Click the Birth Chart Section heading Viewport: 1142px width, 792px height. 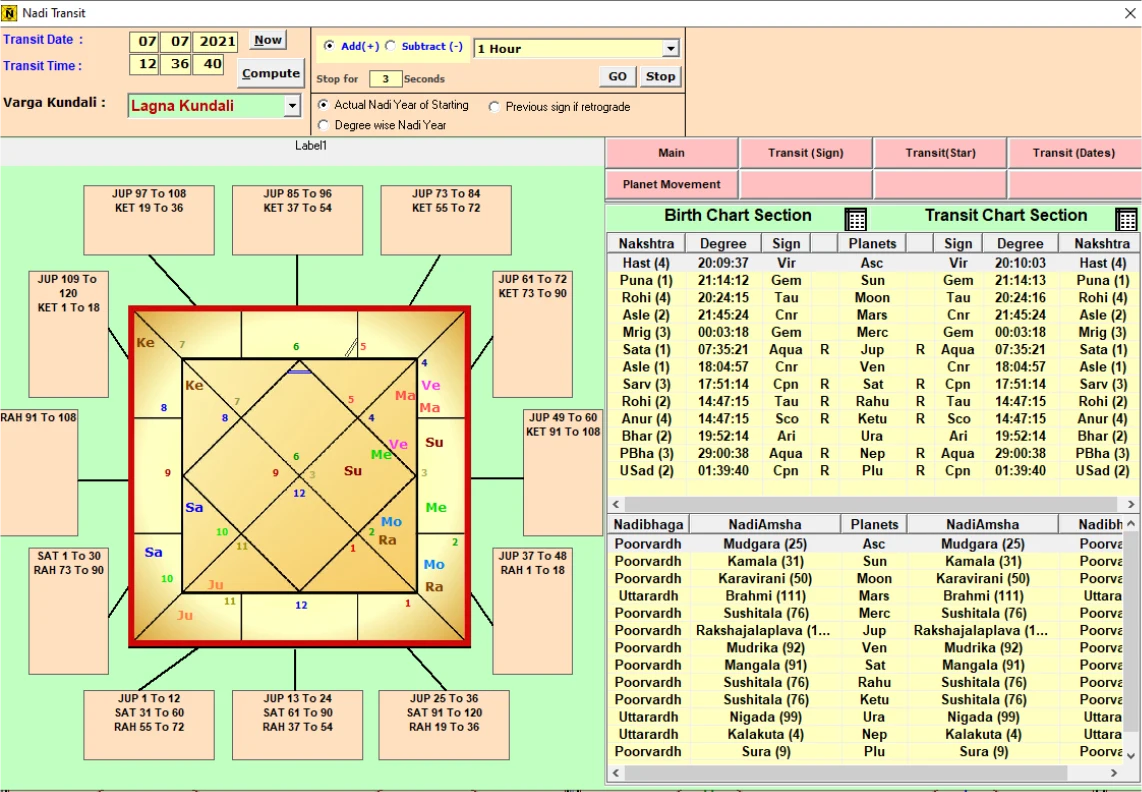[x=738, y=216]
